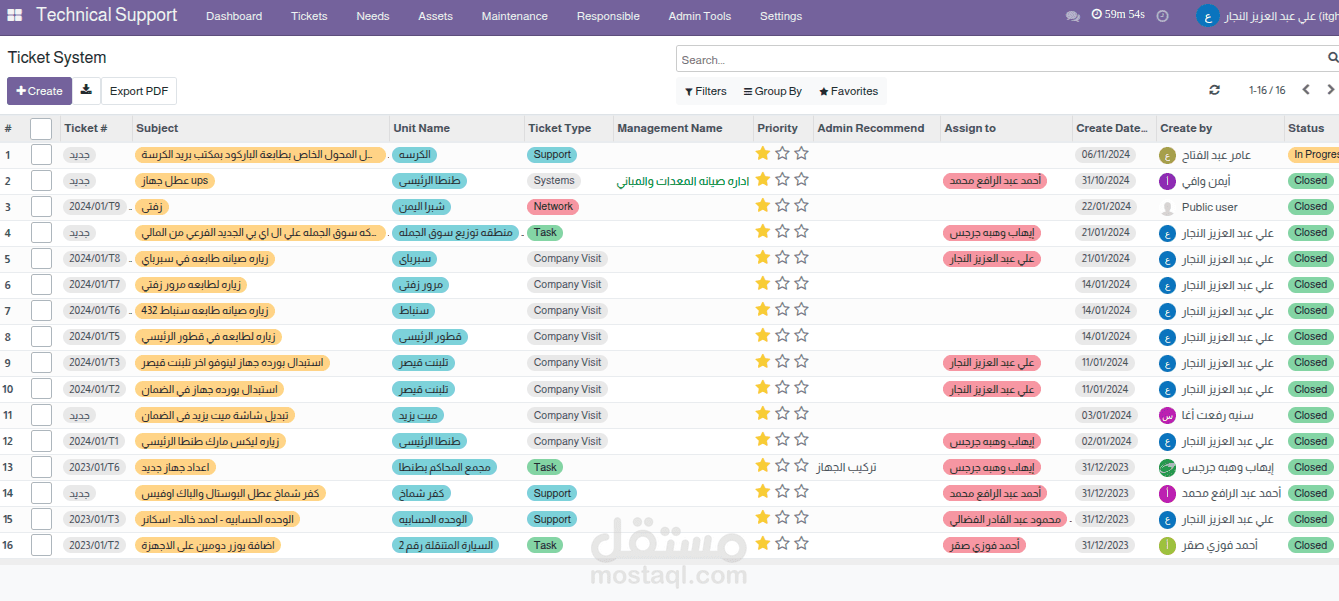Set second priority star in row 10
The width and height of the screenshot is (1339, 601).
pyautogui.click(x=782, y=388)
